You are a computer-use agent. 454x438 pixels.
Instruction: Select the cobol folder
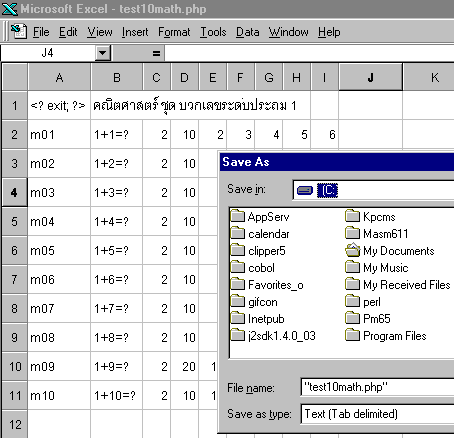point(253,268)
